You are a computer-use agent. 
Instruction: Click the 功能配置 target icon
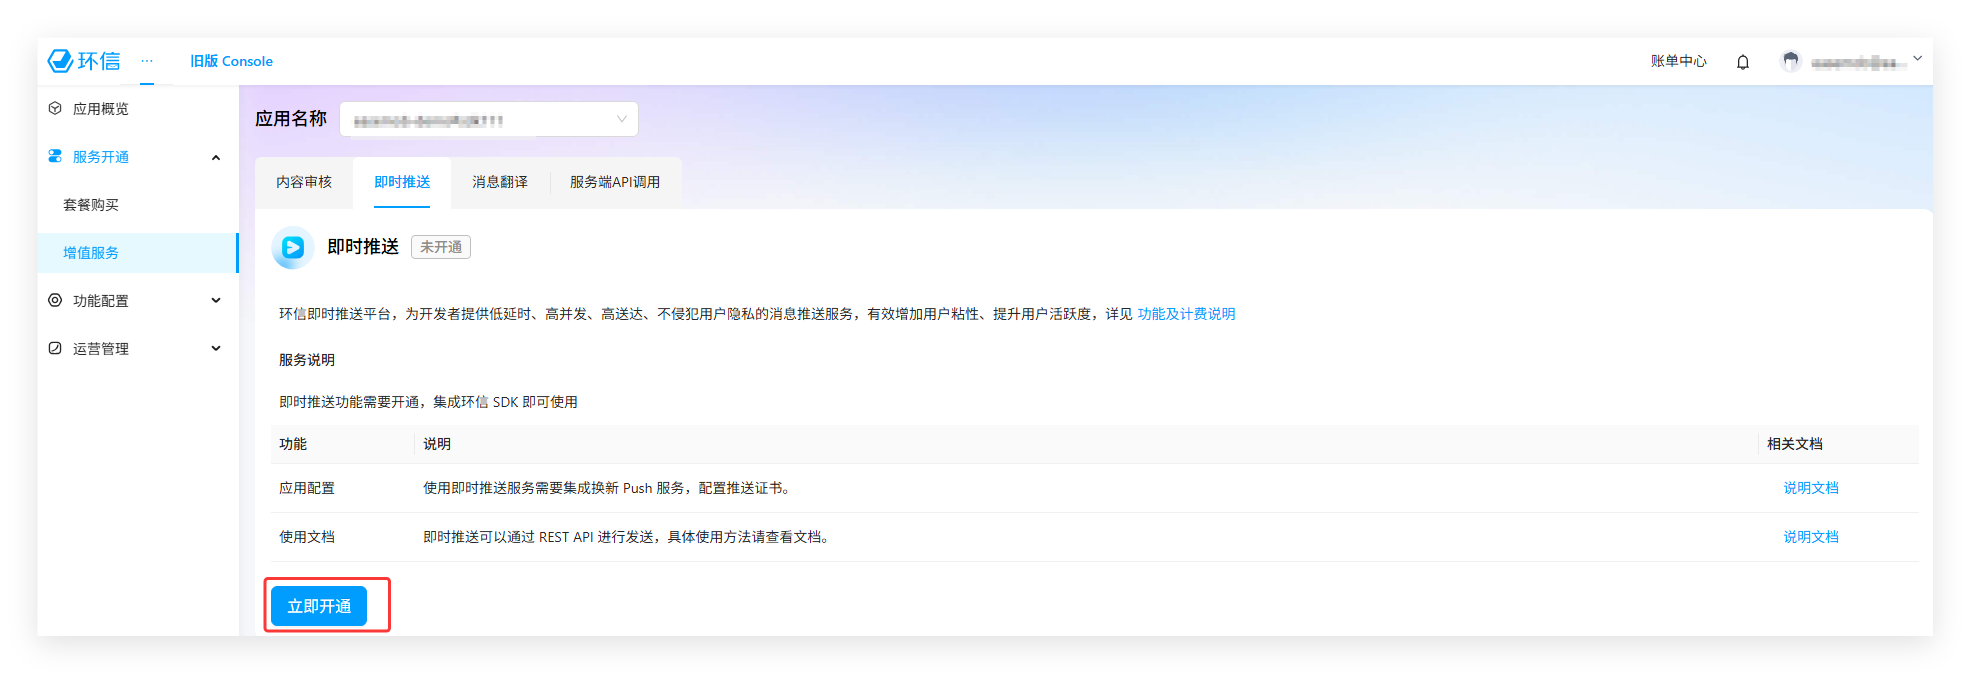pos(55,300)
